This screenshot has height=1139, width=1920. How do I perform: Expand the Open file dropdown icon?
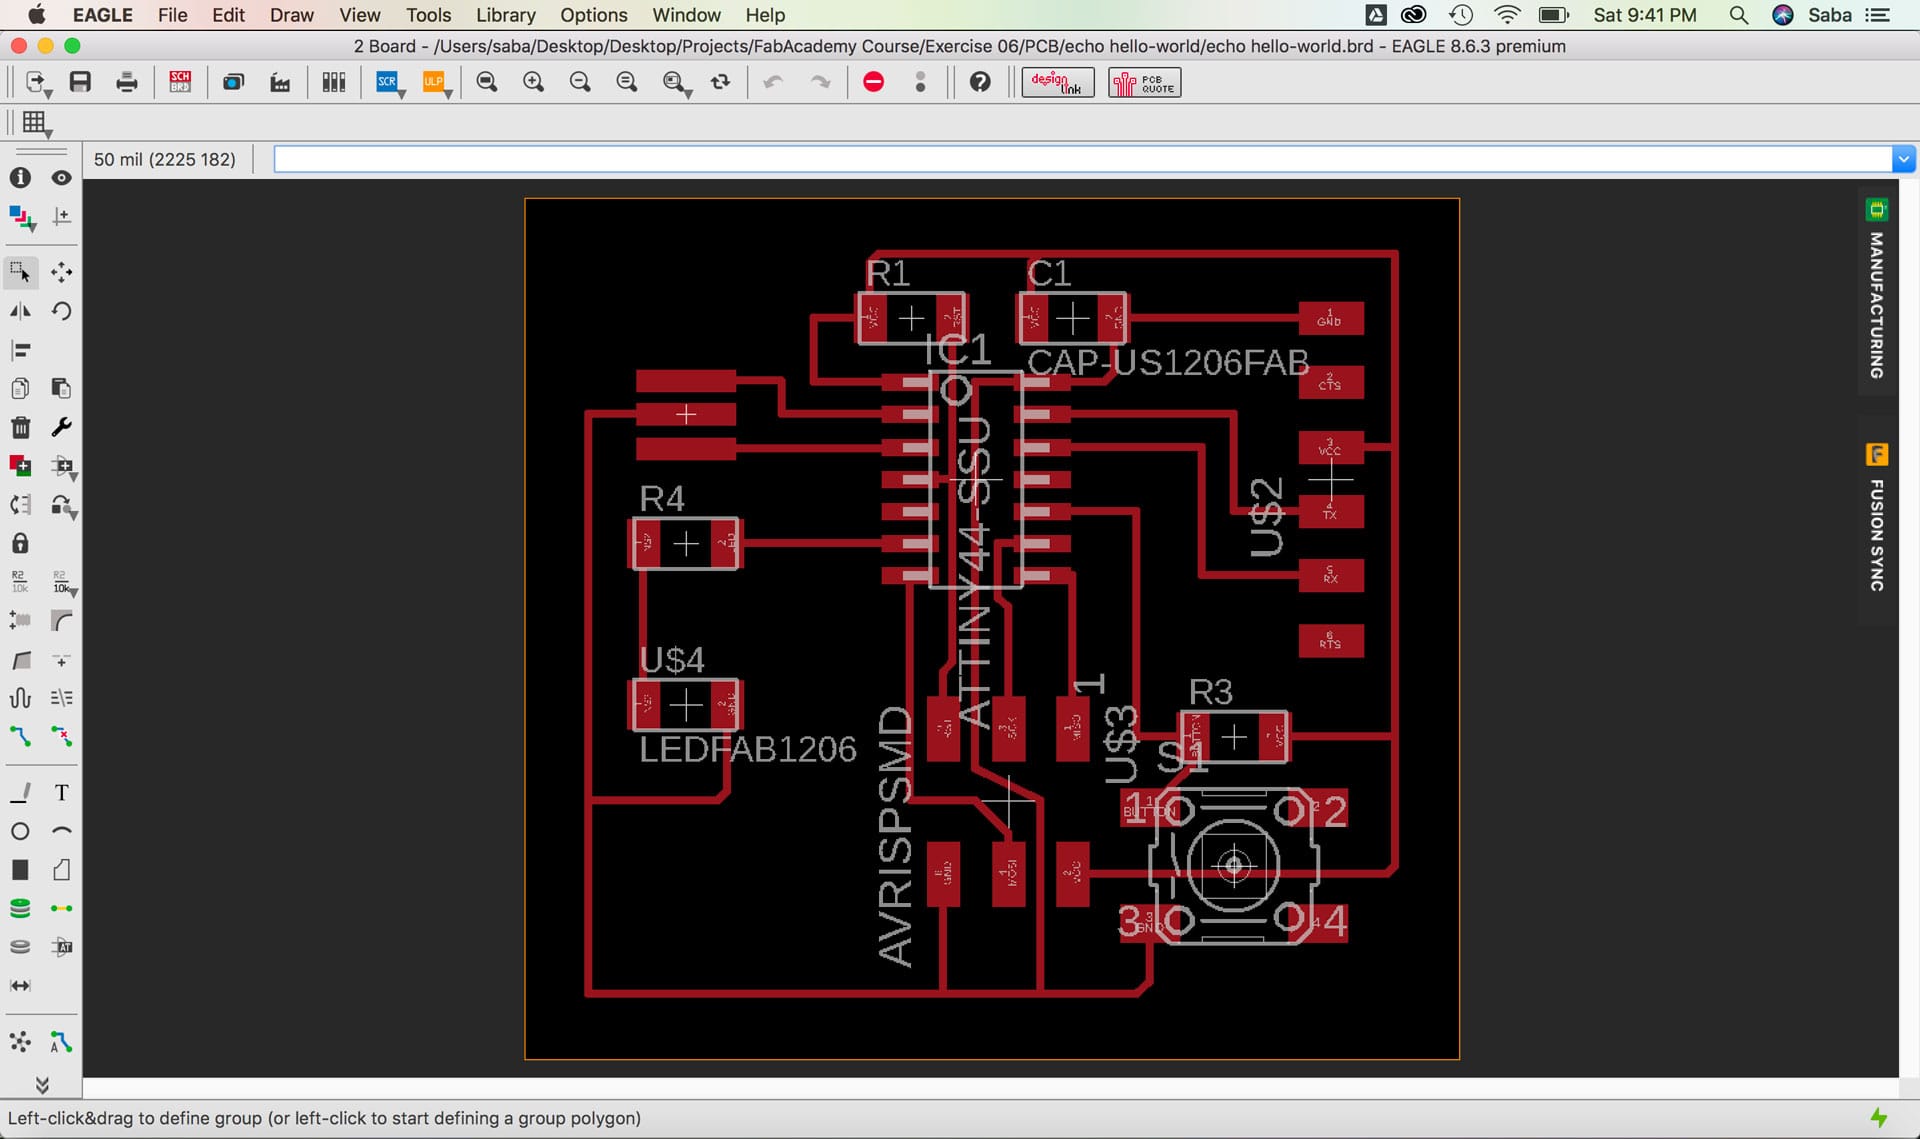[38, 83]
